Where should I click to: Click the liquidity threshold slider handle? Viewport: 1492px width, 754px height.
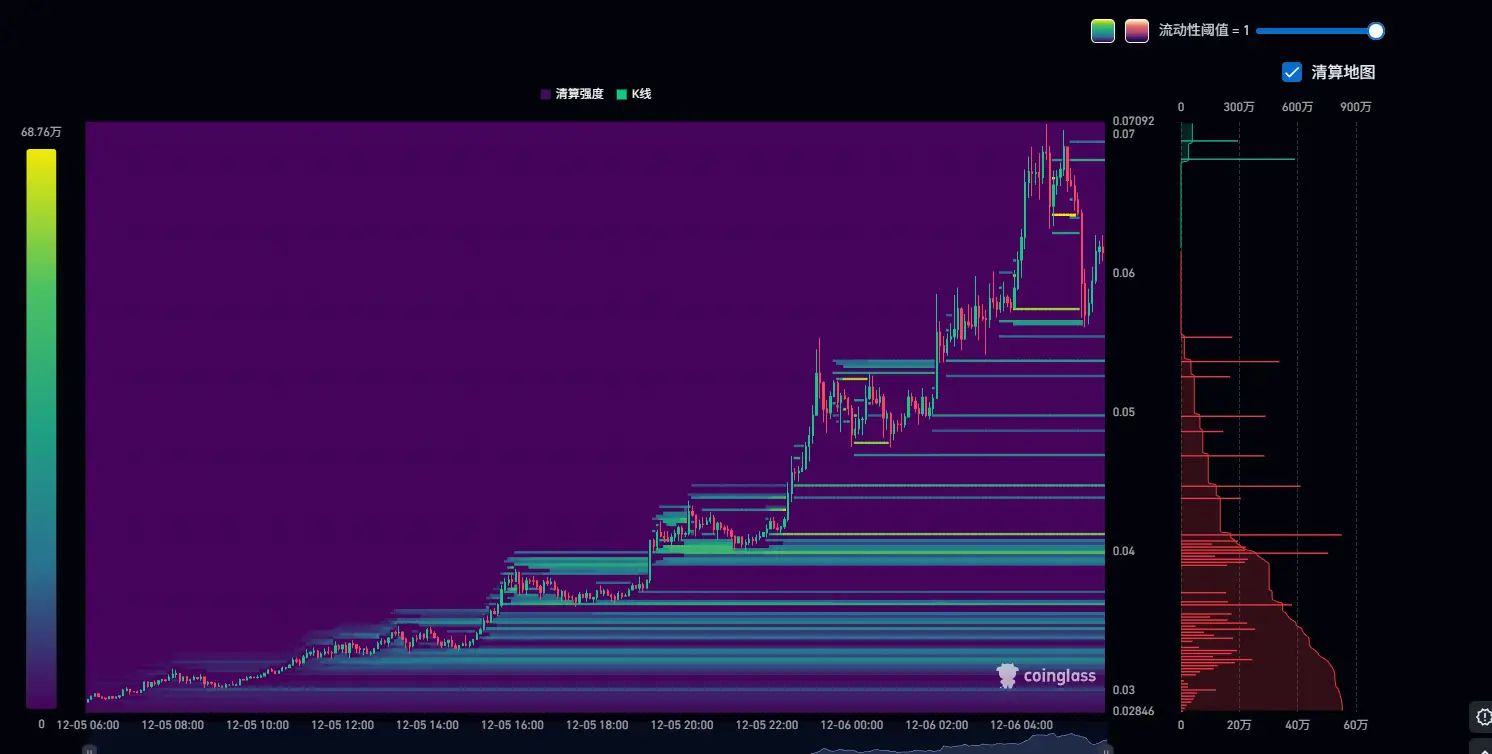pos(1376,31)
